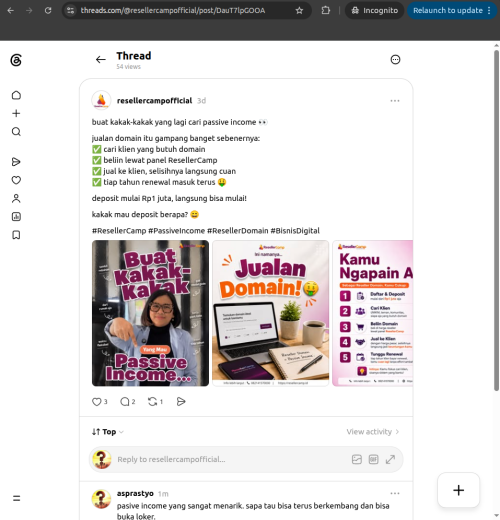
Task: Click the 1m timestamp on asprastyo reply
Action: (x=163, y=494)
